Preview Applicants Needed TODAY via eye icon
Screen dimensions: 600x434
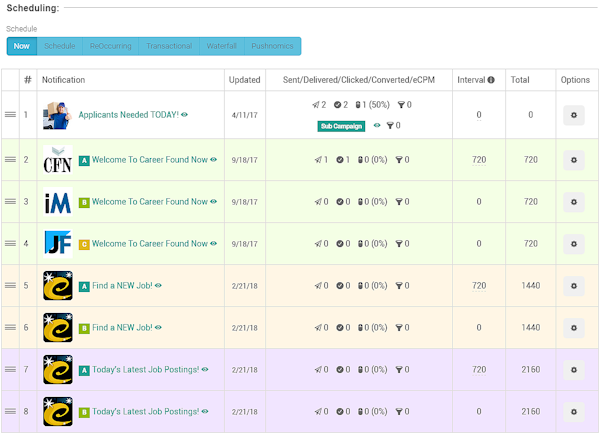184,114
